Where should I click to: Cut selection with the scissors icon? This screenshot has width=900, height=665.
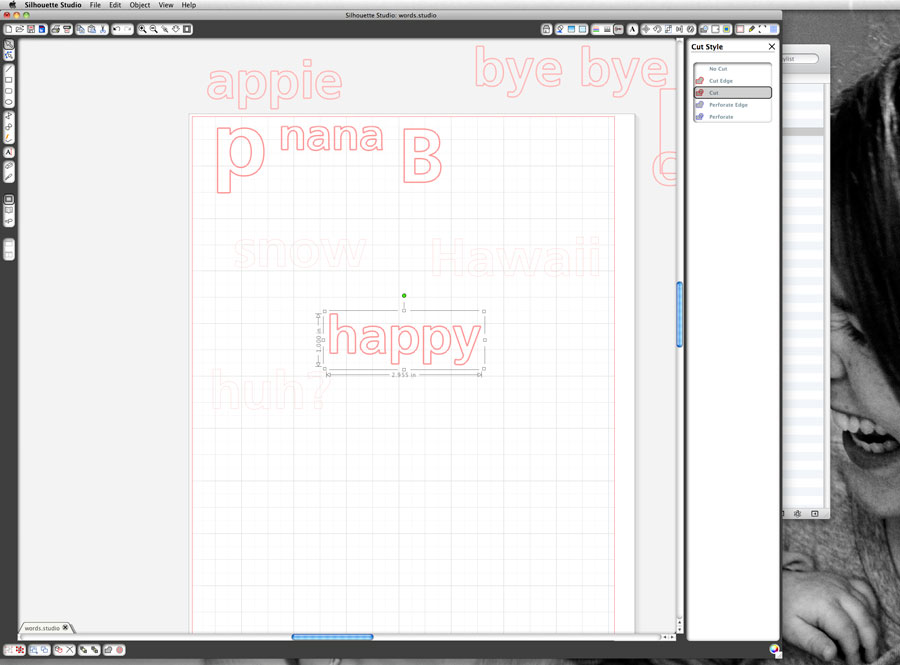(103, 29)
